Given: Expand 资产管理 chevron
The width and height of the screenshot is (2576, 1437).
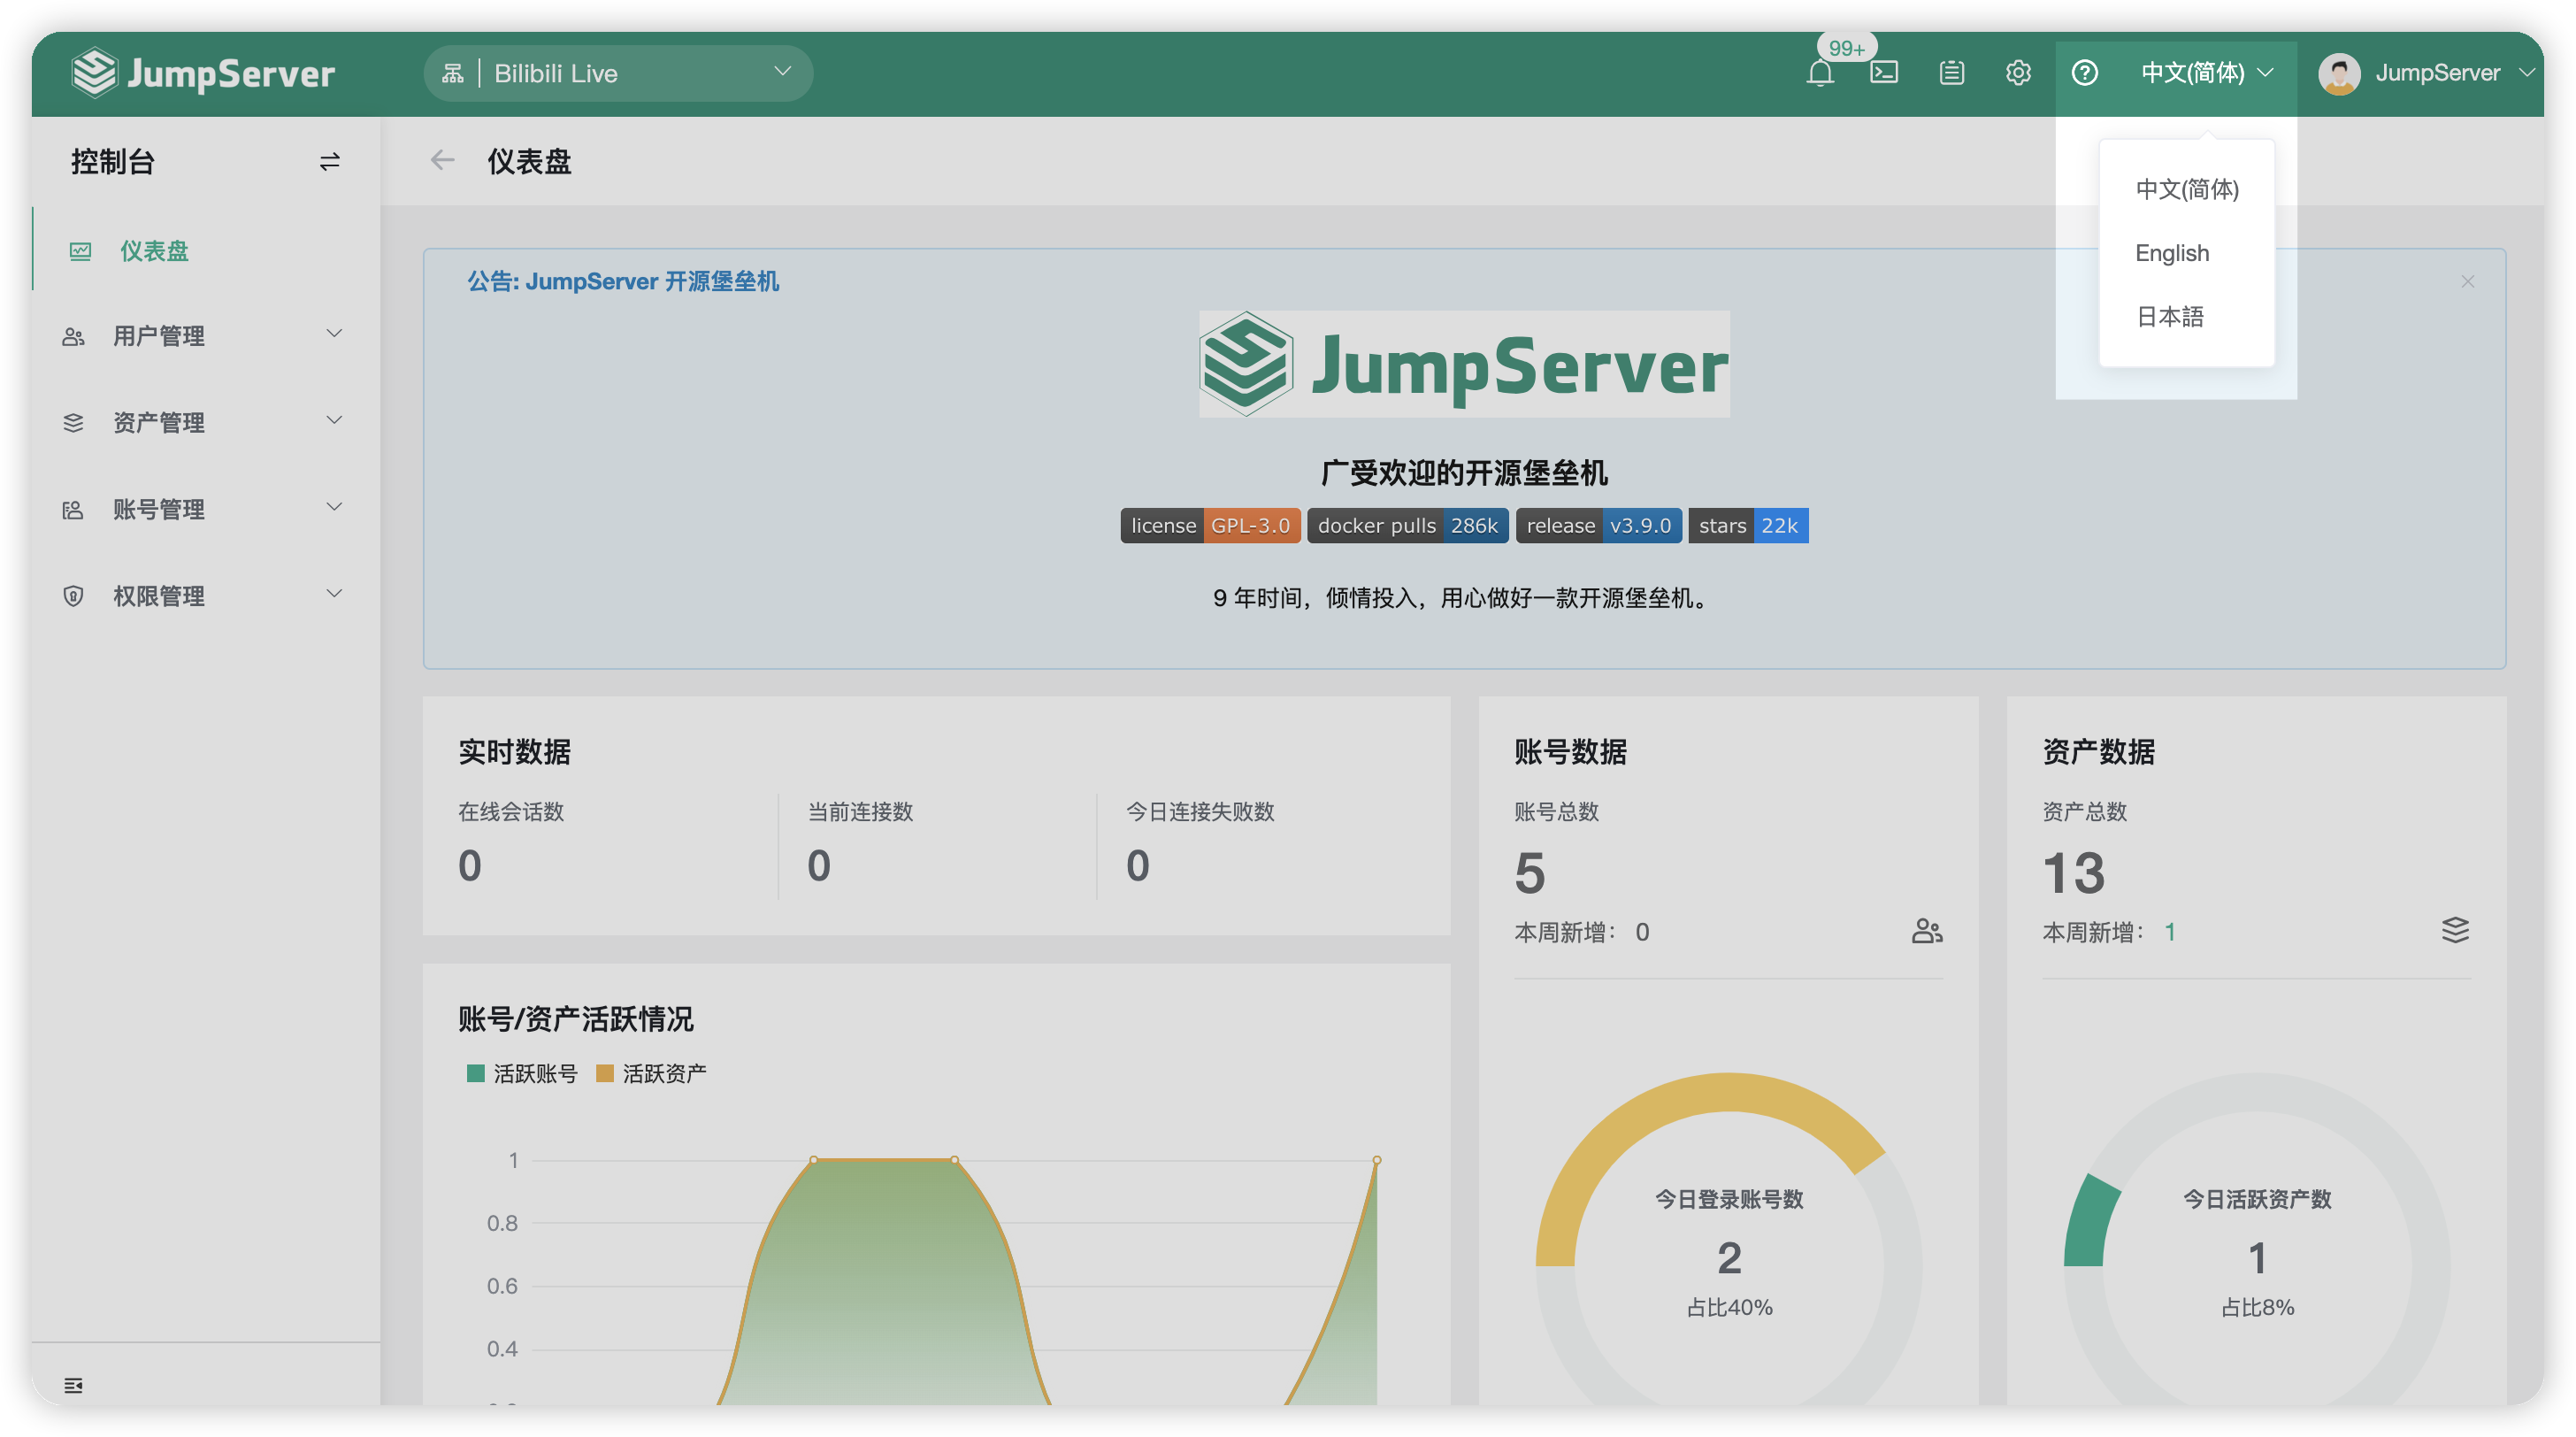Looking at the screenshot, I should pyautogui.click(x=334, y=421).
